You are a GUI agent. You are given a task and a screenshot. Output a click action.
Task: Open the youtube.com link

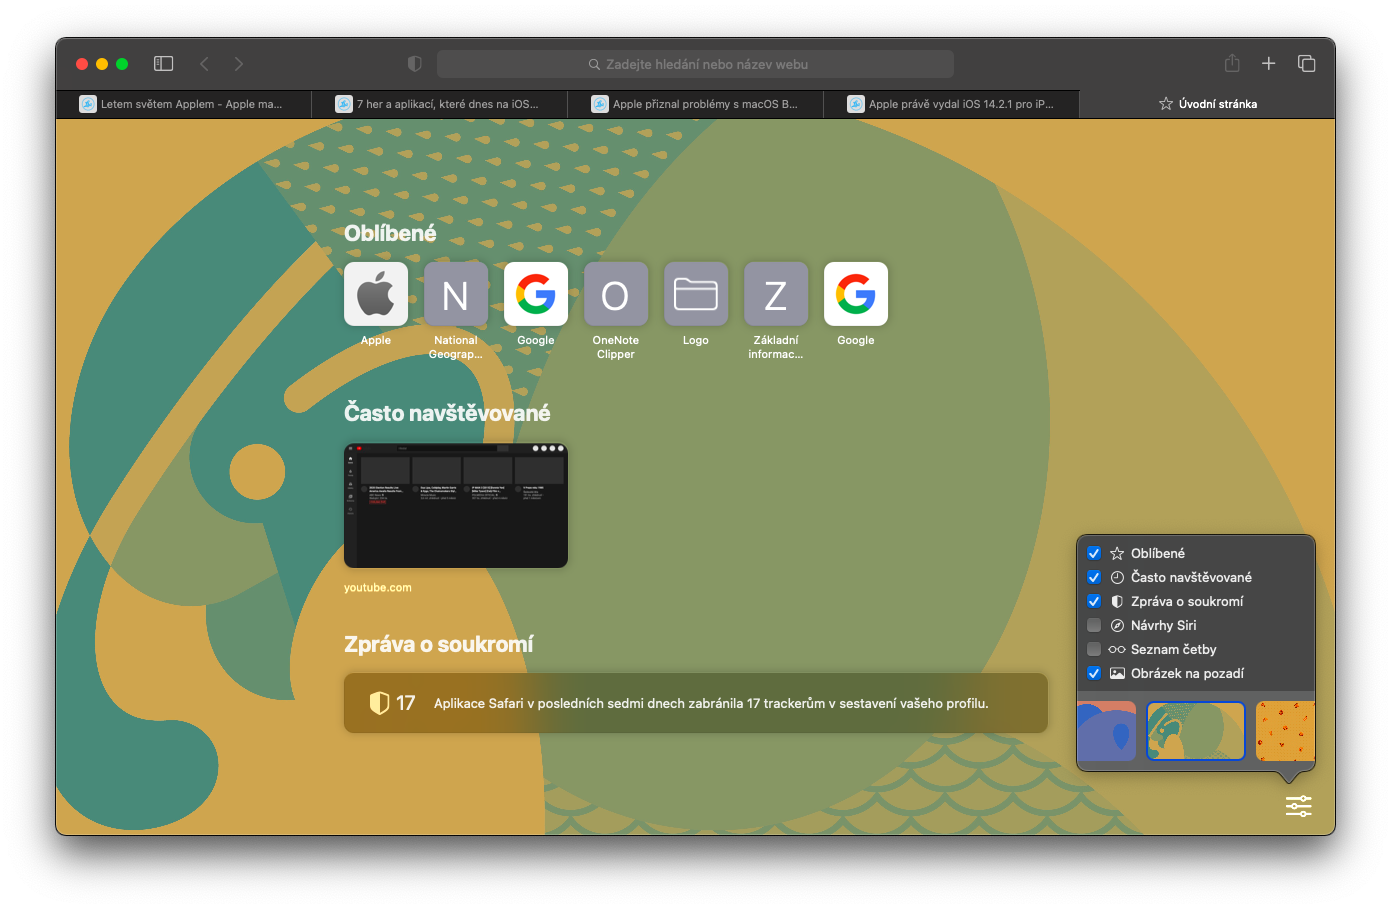[378, 588]
